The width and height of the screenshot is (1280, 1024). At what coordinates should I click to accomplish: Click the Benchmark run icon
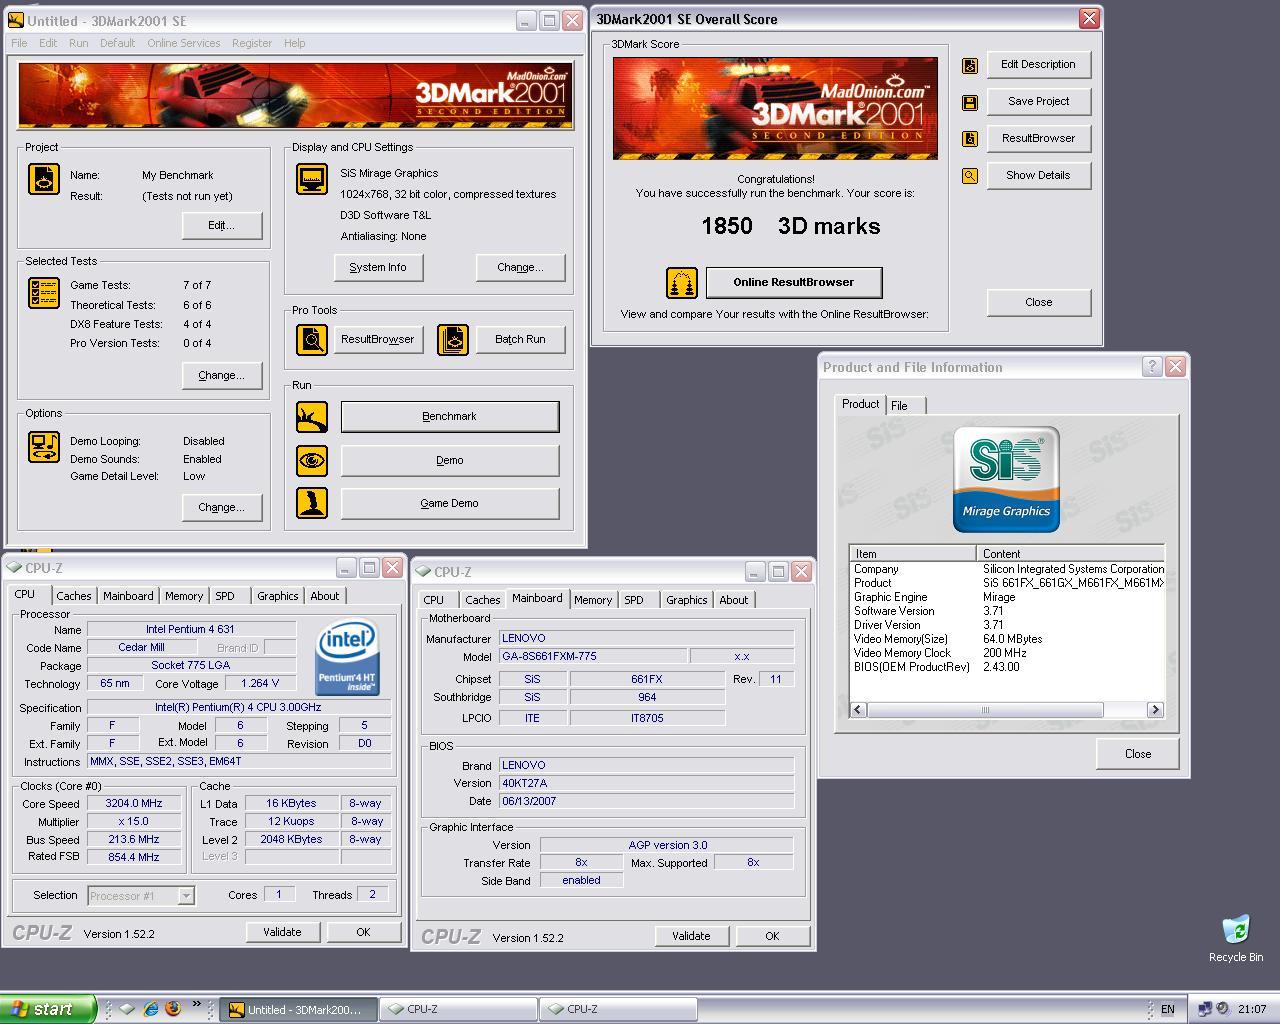coord(312,417)
